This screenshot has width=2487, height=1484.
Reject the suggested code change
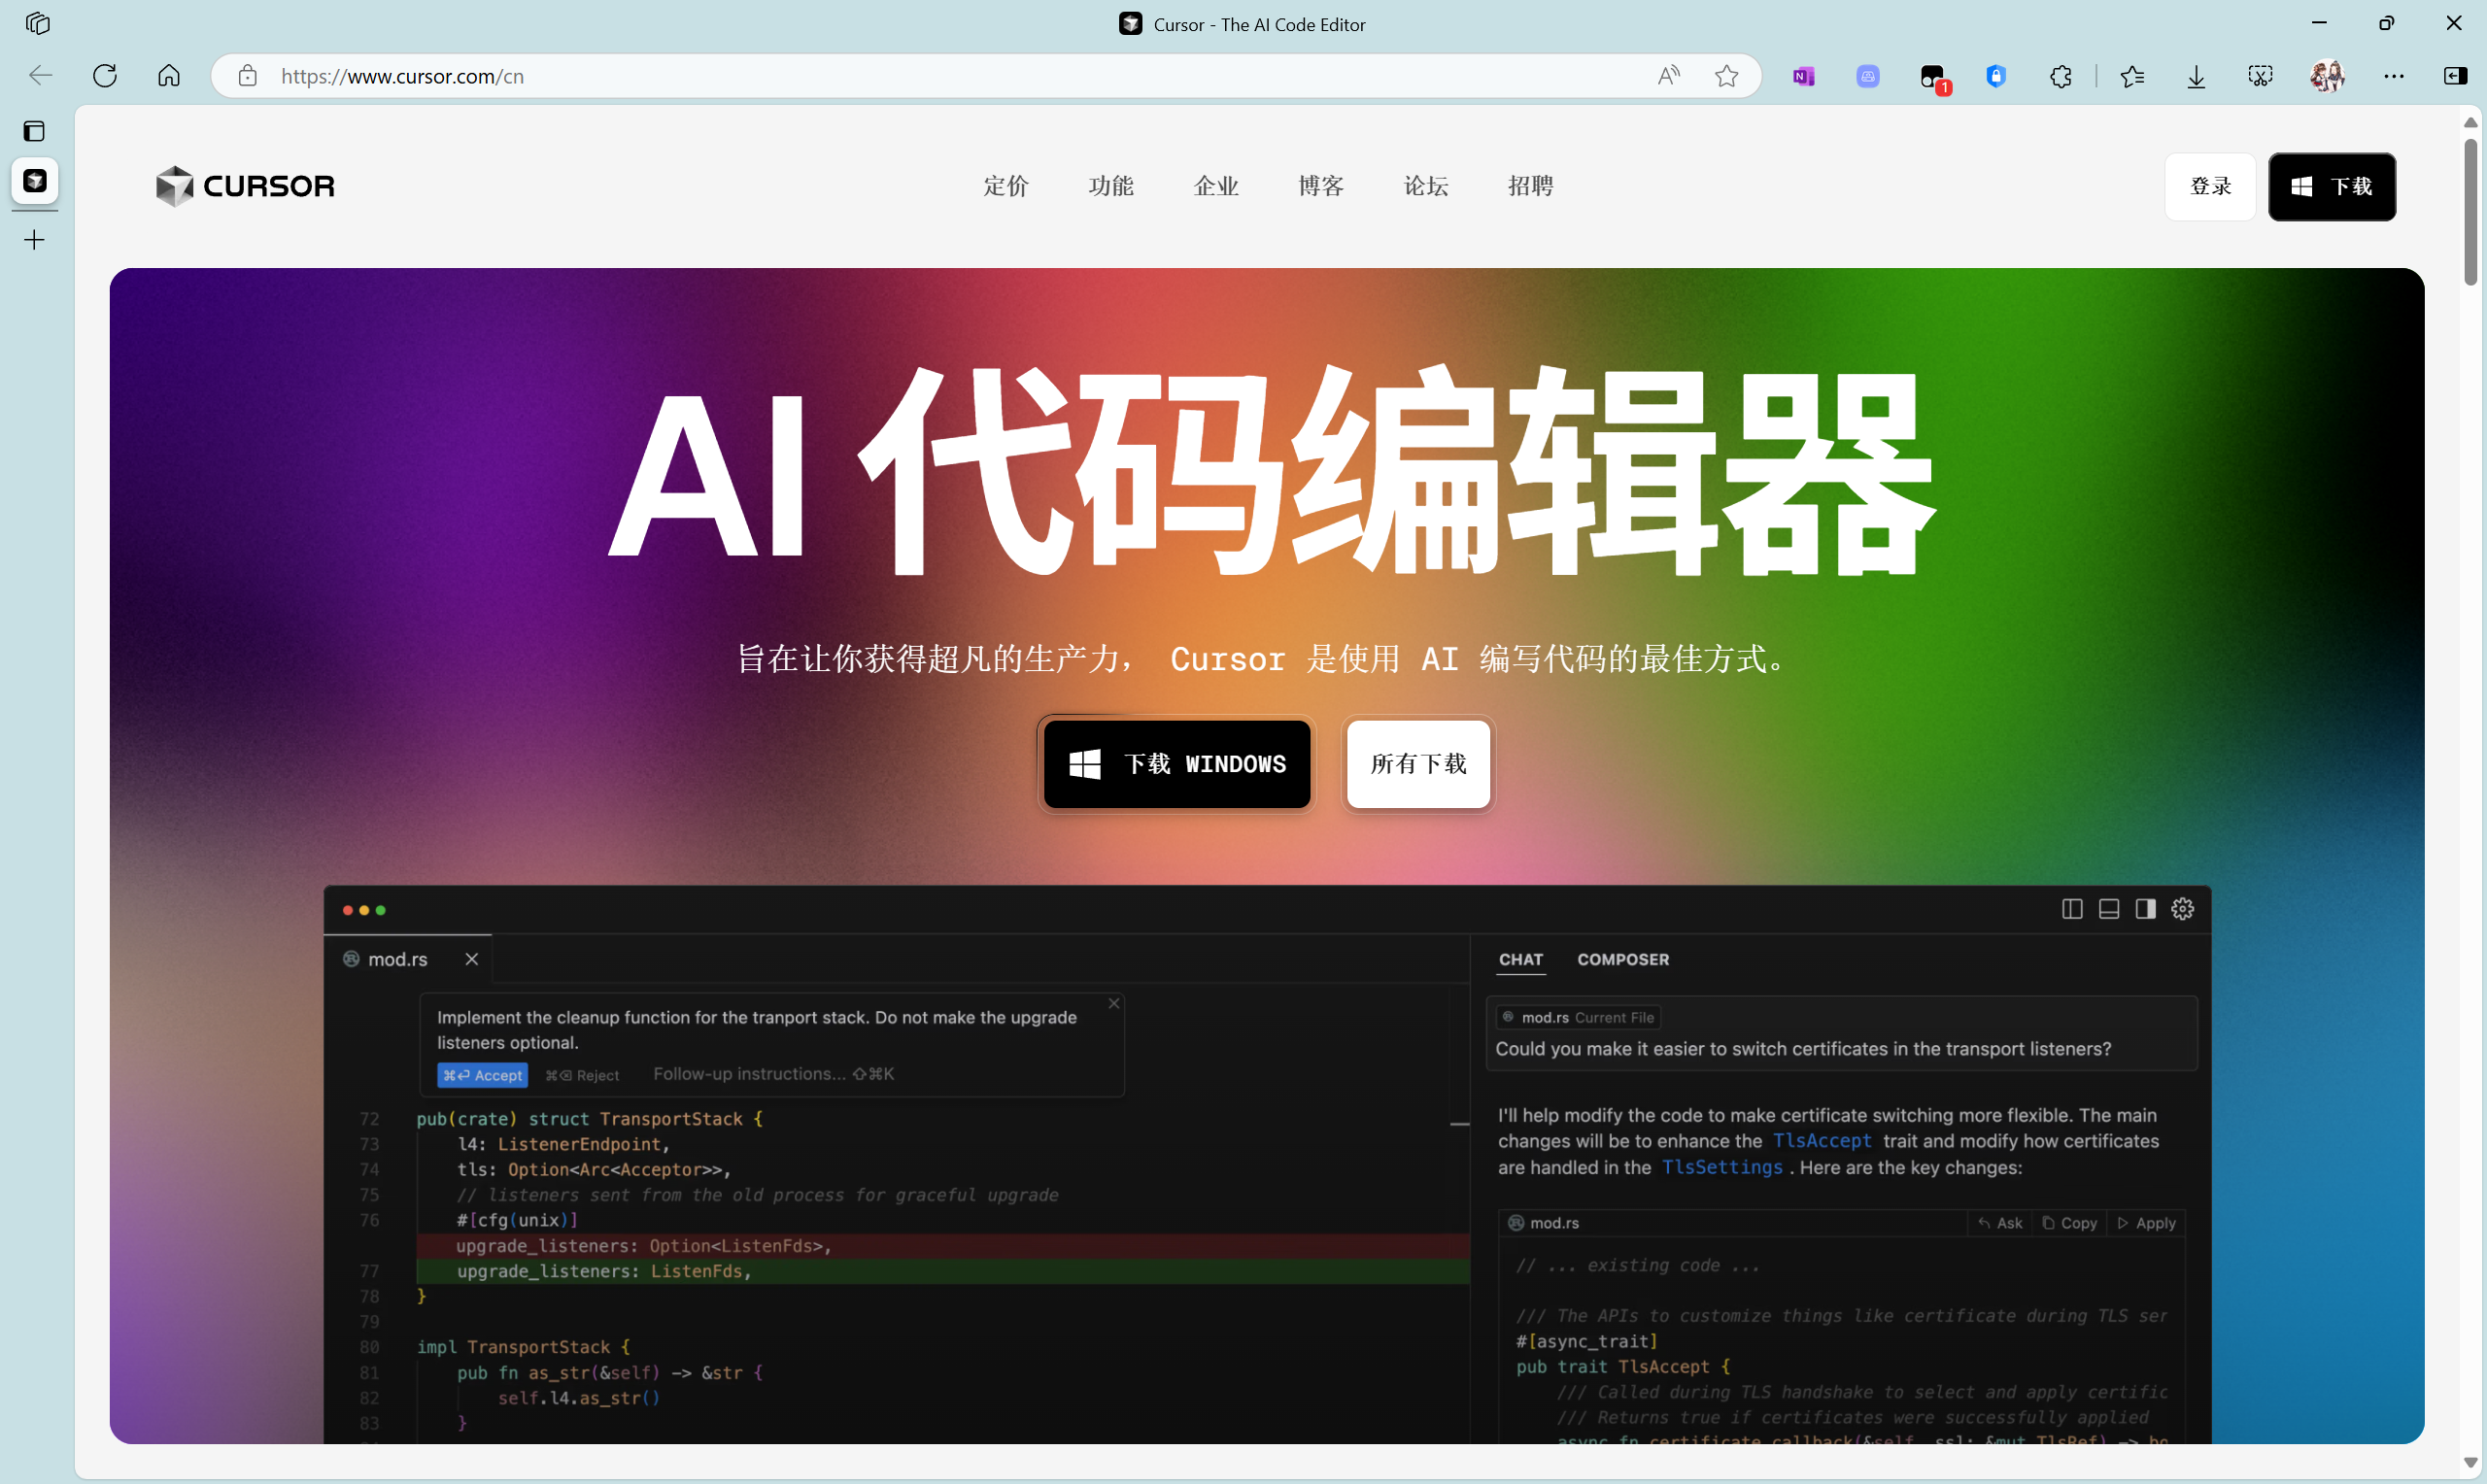pos(582,1075)
